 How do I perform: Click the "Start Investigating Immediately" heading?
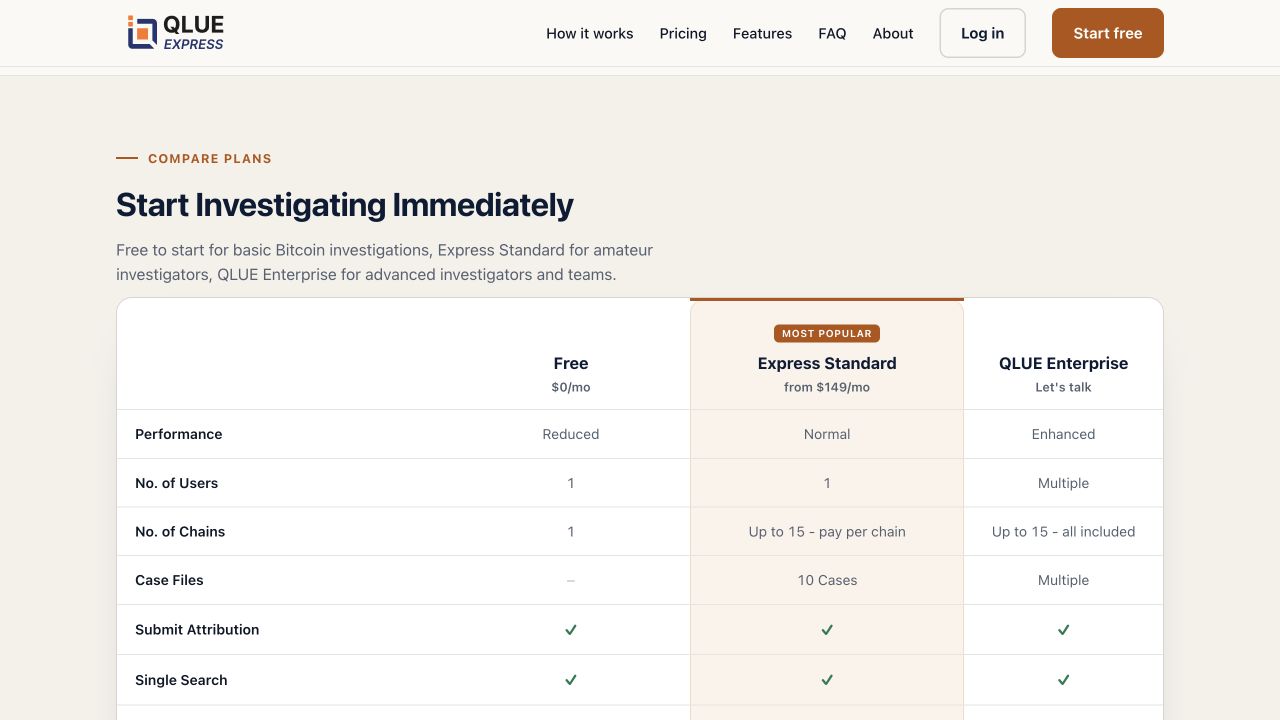pyautogui.click(x=345, y=205)
